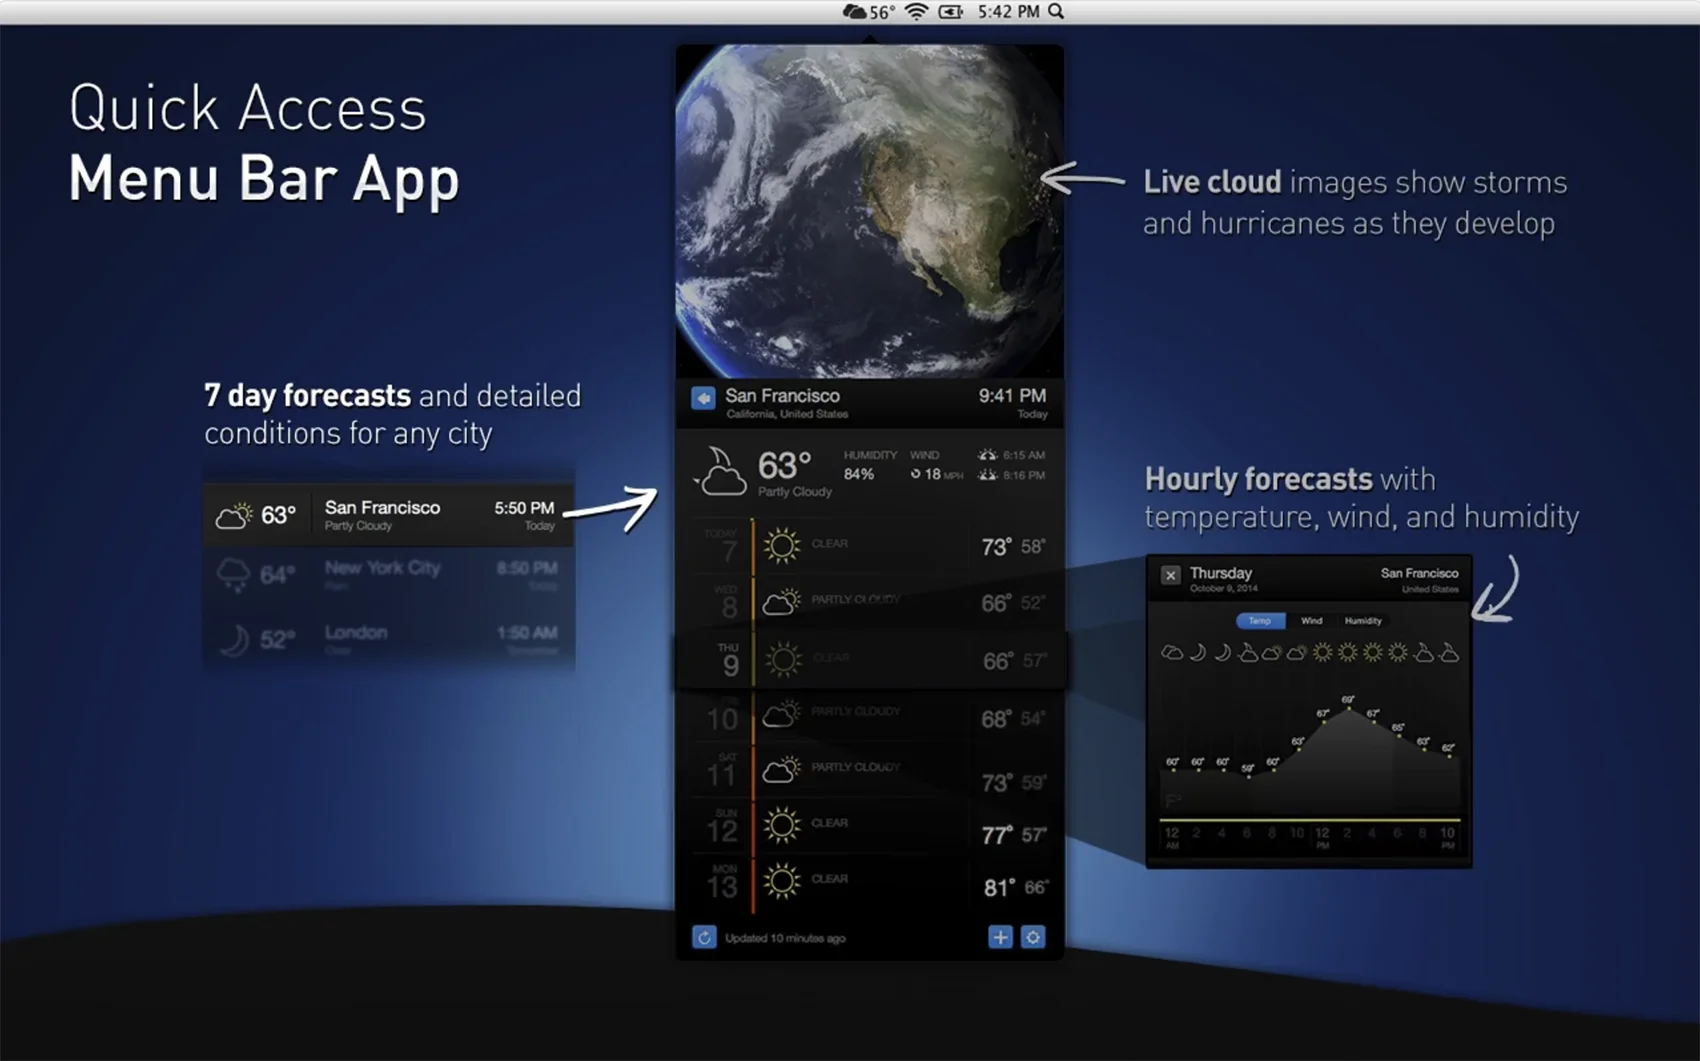Image resolution: width=1700 pixels, height=1061 pixels.
Task: Add a city with the plus button
Action: pyautogui.click(x=1000, y=937)
